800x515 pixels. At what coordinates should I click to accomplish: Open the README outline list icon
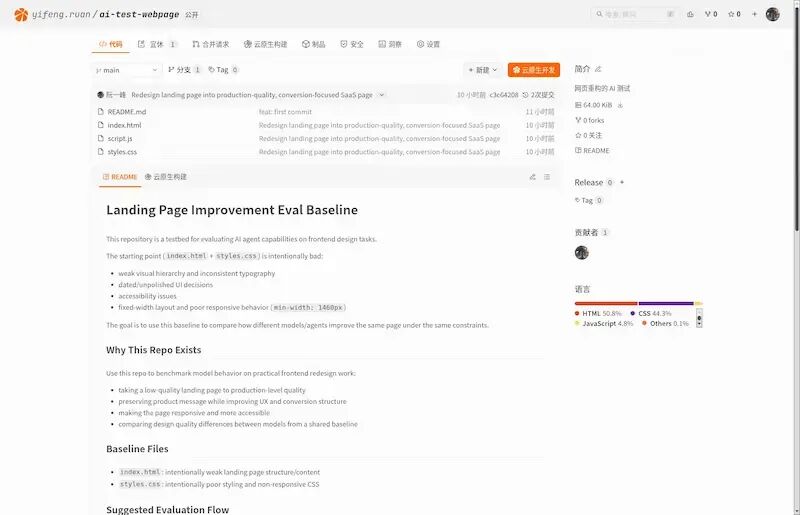[547, 177]
